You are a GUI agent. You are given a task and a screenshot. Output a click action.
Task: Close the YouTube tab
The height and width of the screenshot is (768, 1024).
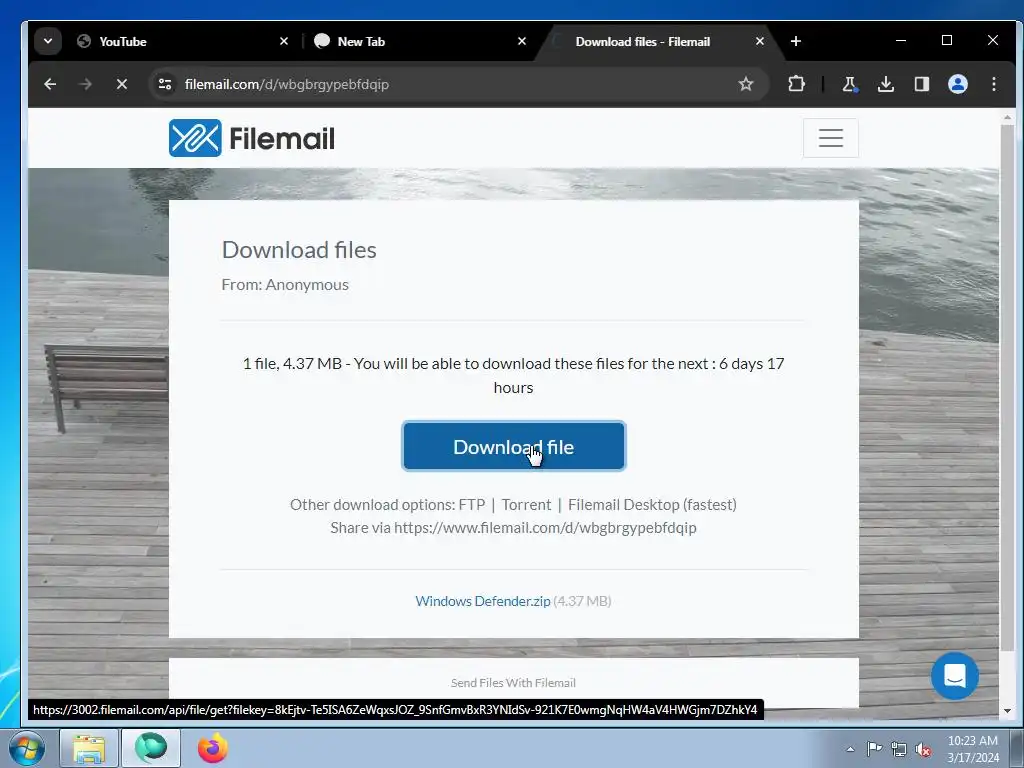(283, 41)
